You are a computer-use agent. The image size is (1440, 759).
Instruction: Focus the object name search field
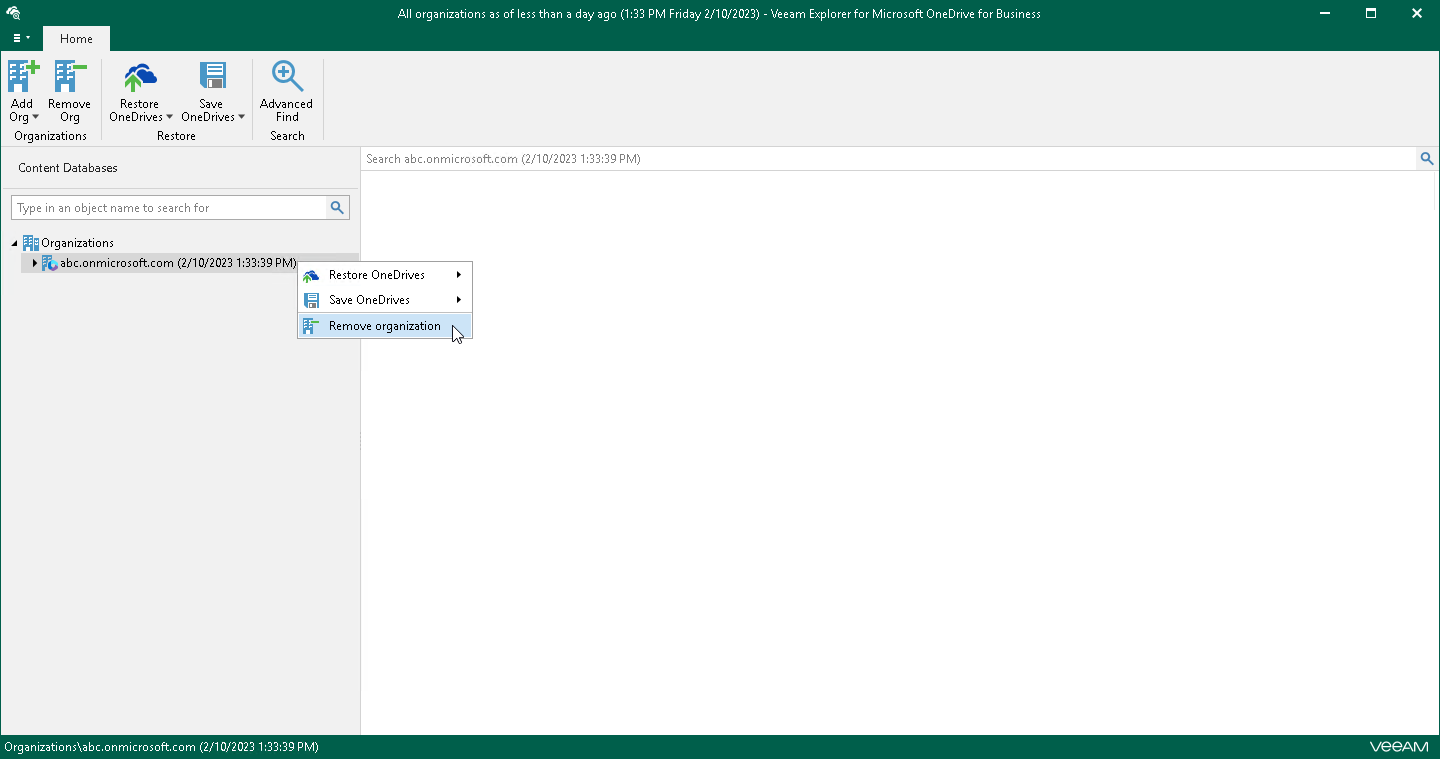tap(169, 208)
